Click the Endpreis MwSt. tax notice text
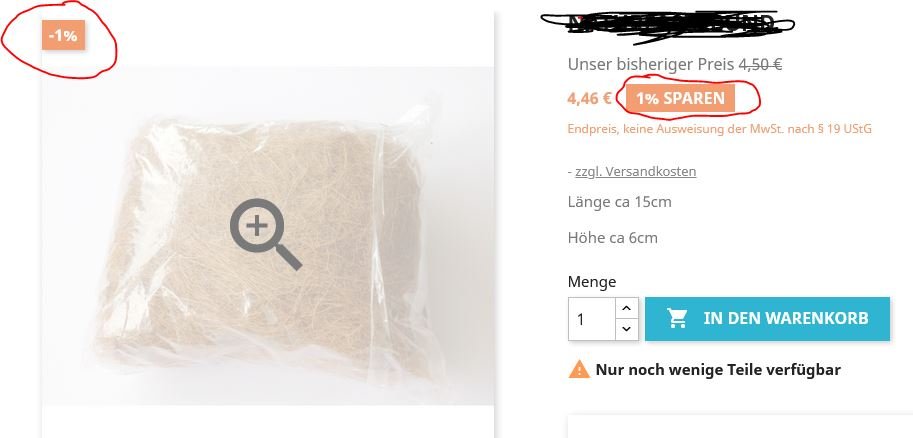Image resolution: width=913 pixels, height=438 pixels. 720,129
